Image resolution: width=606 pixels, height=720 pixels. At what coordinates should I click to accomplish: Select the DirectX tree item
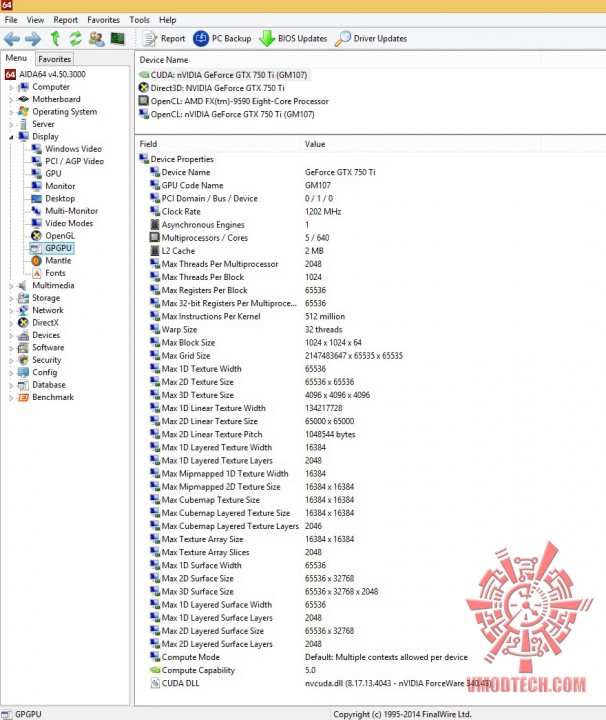(38, 322)
